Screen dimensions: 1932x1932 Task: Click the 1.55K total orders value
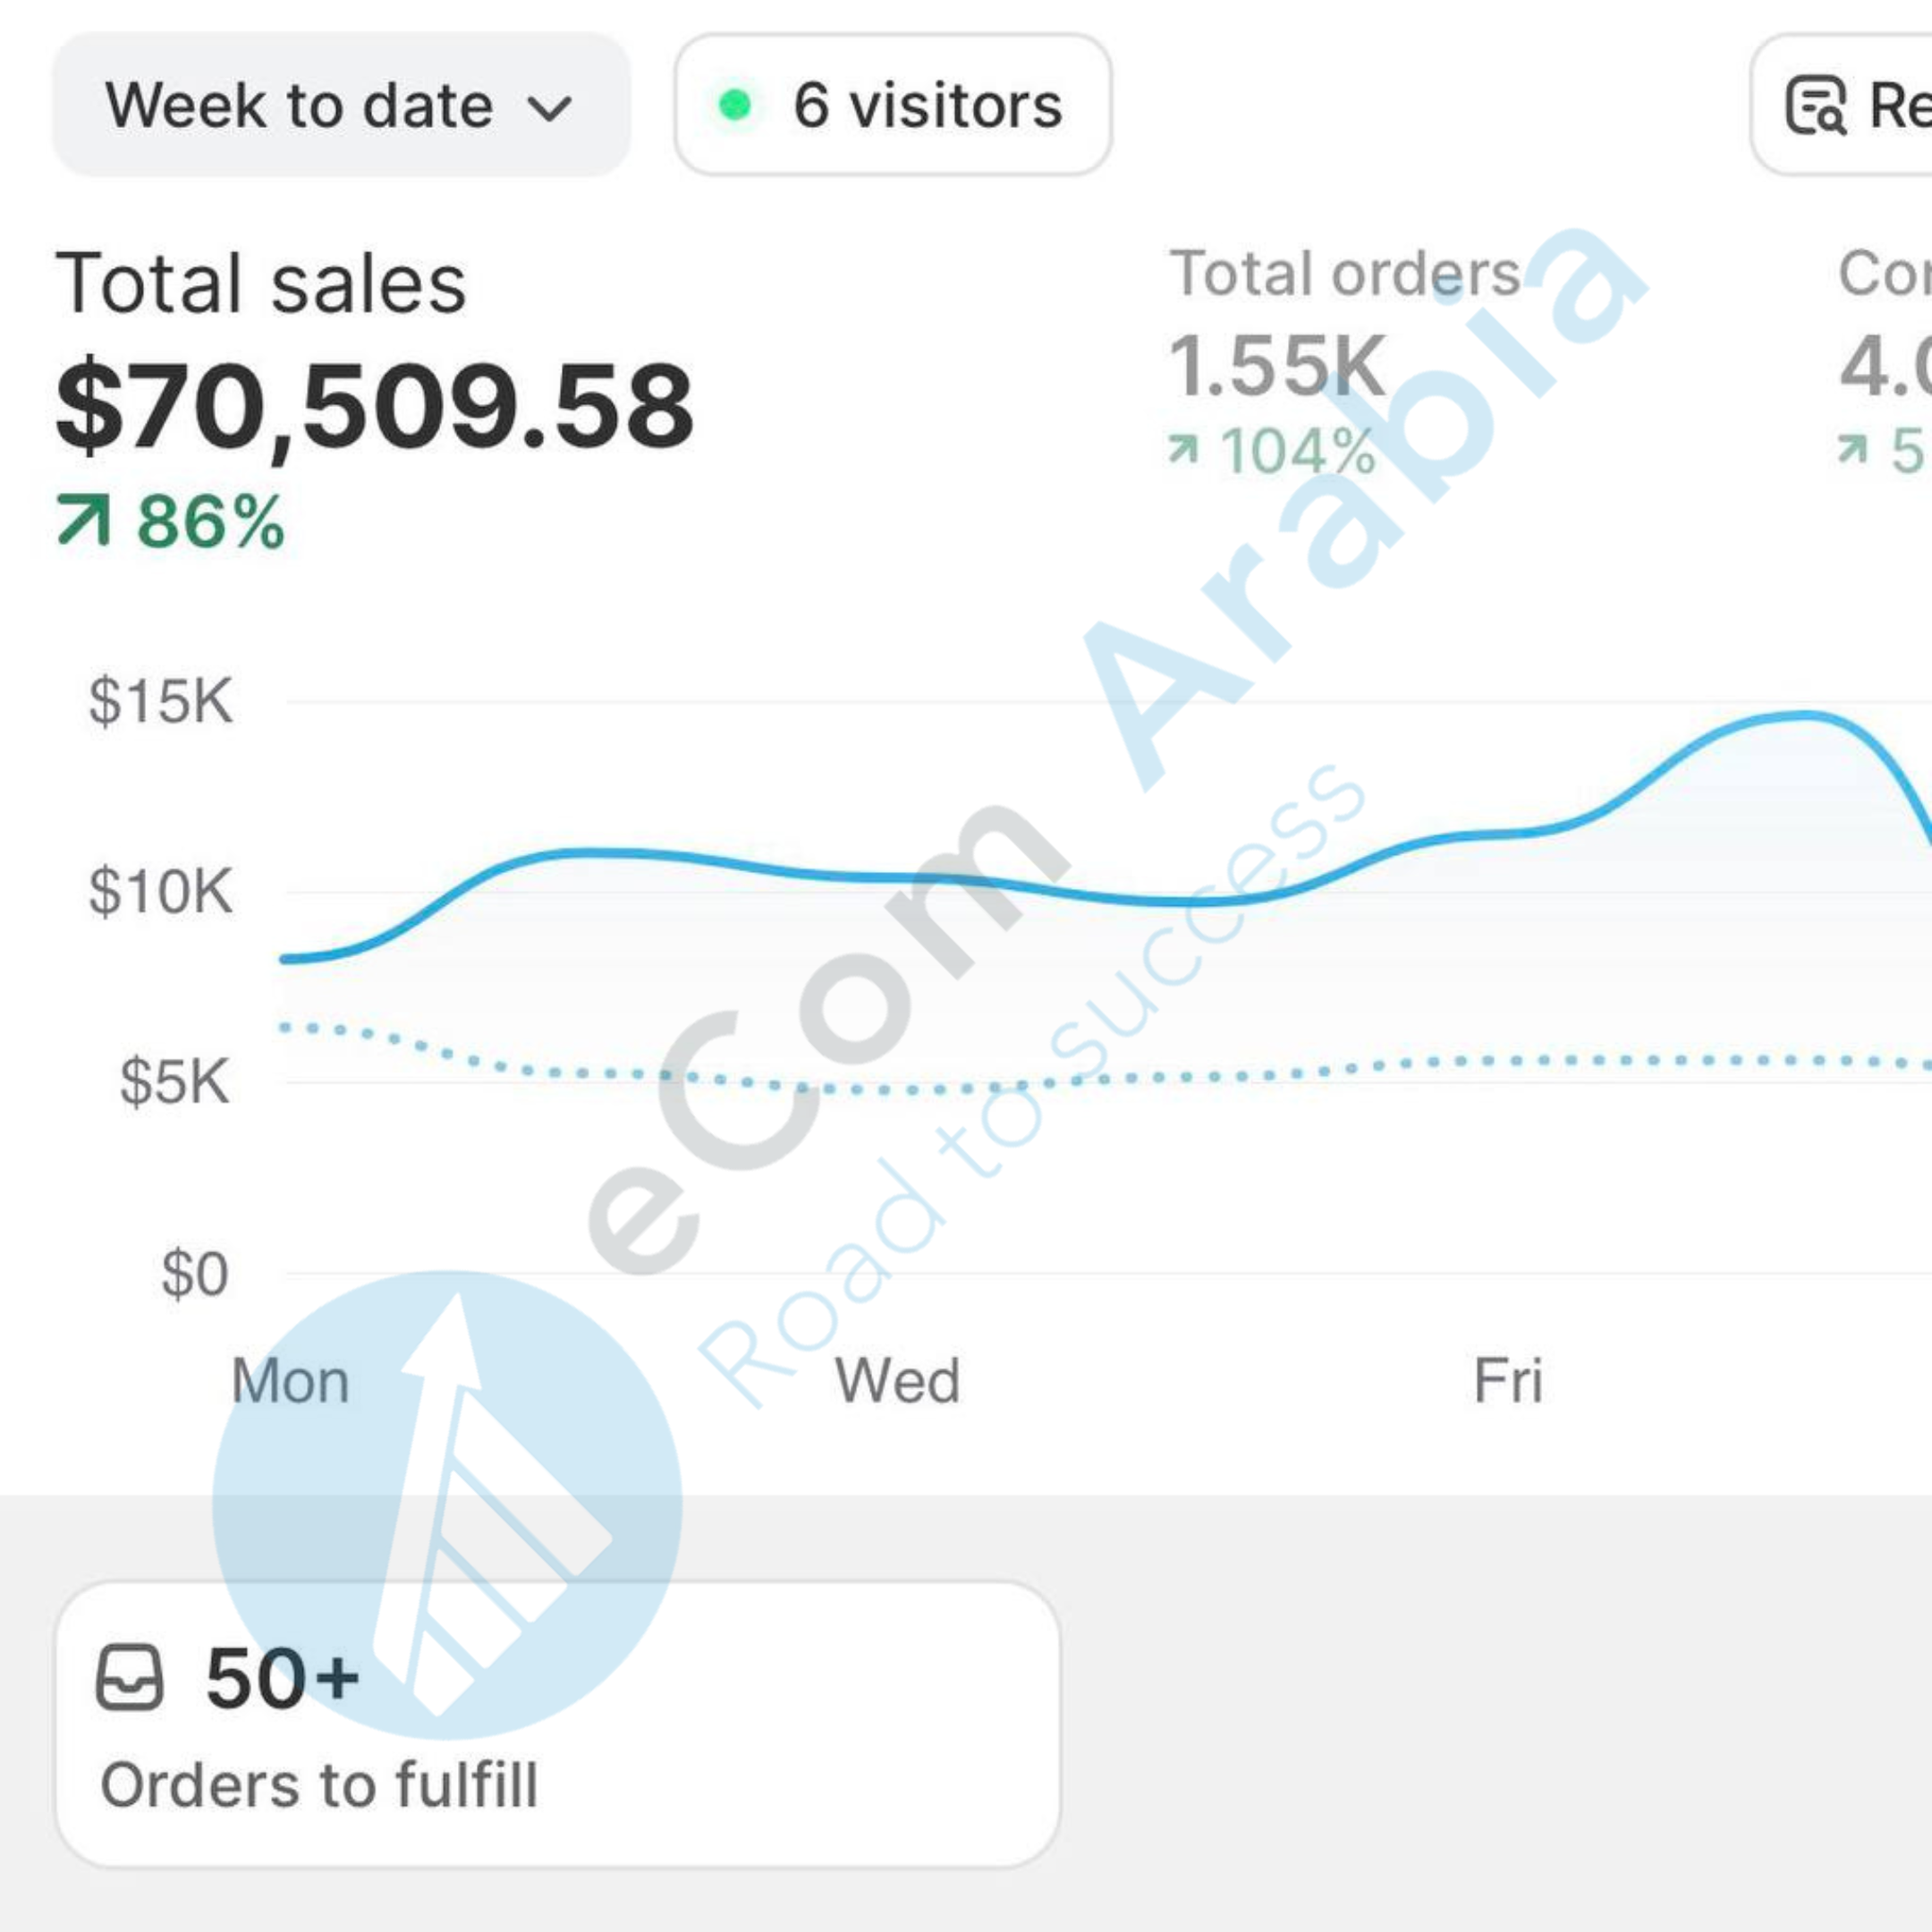tap(1278, 367)
